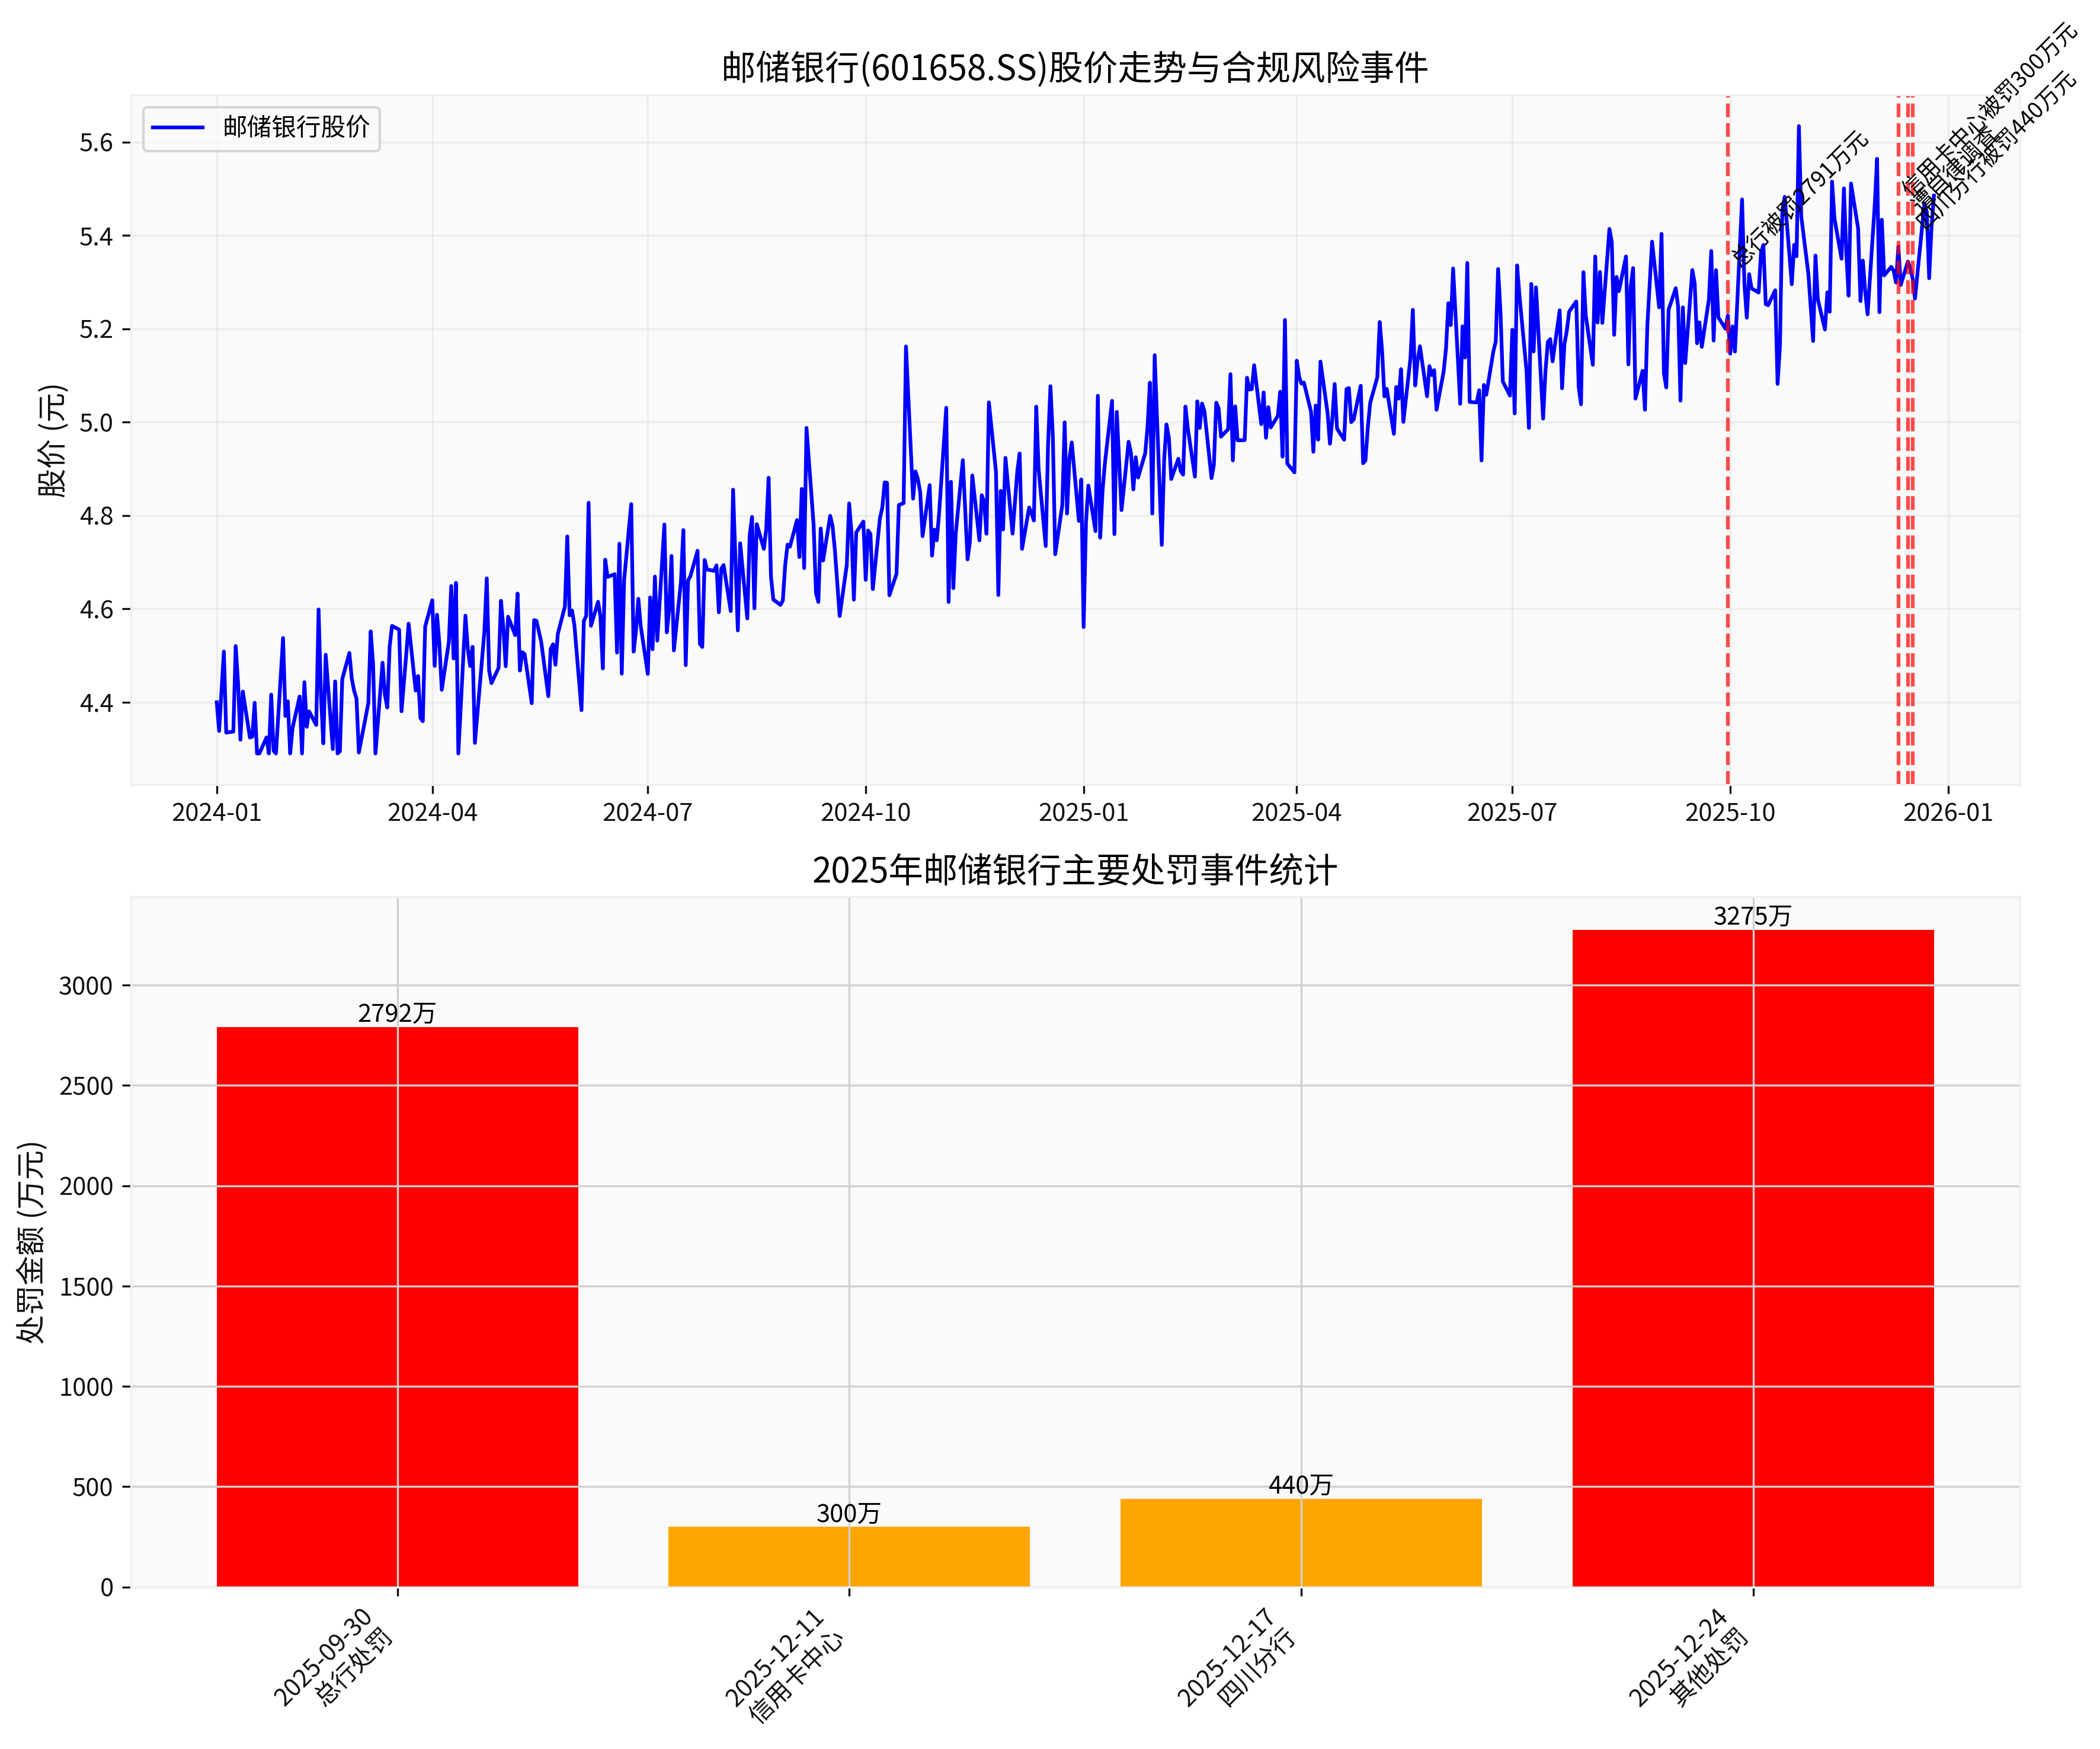Click the 5.6 tick on price axis
The width and height of the screenshot is (2100, 1749).
click(96, 143)
